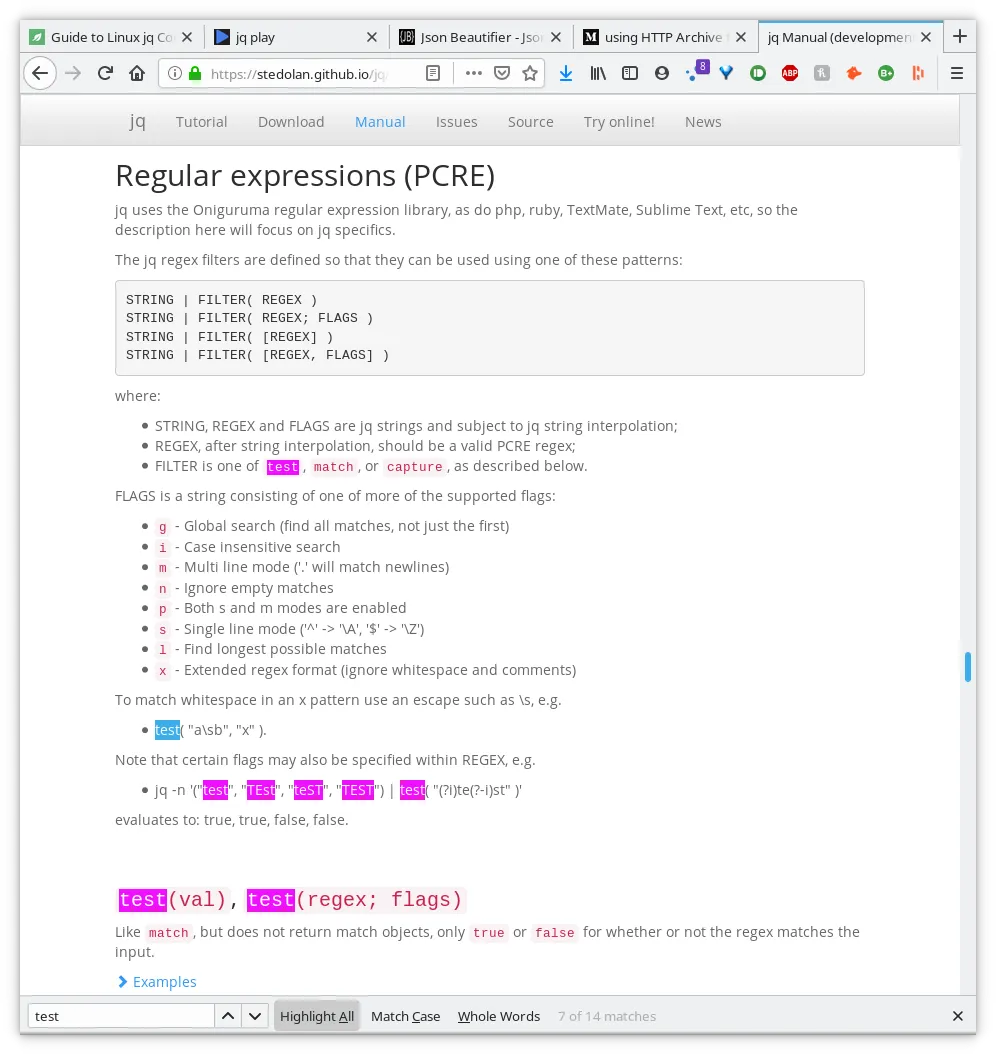The width and height of the screenshot is (996, 1055).
Task: Open the News nav link
Action: tap(703, 122)
